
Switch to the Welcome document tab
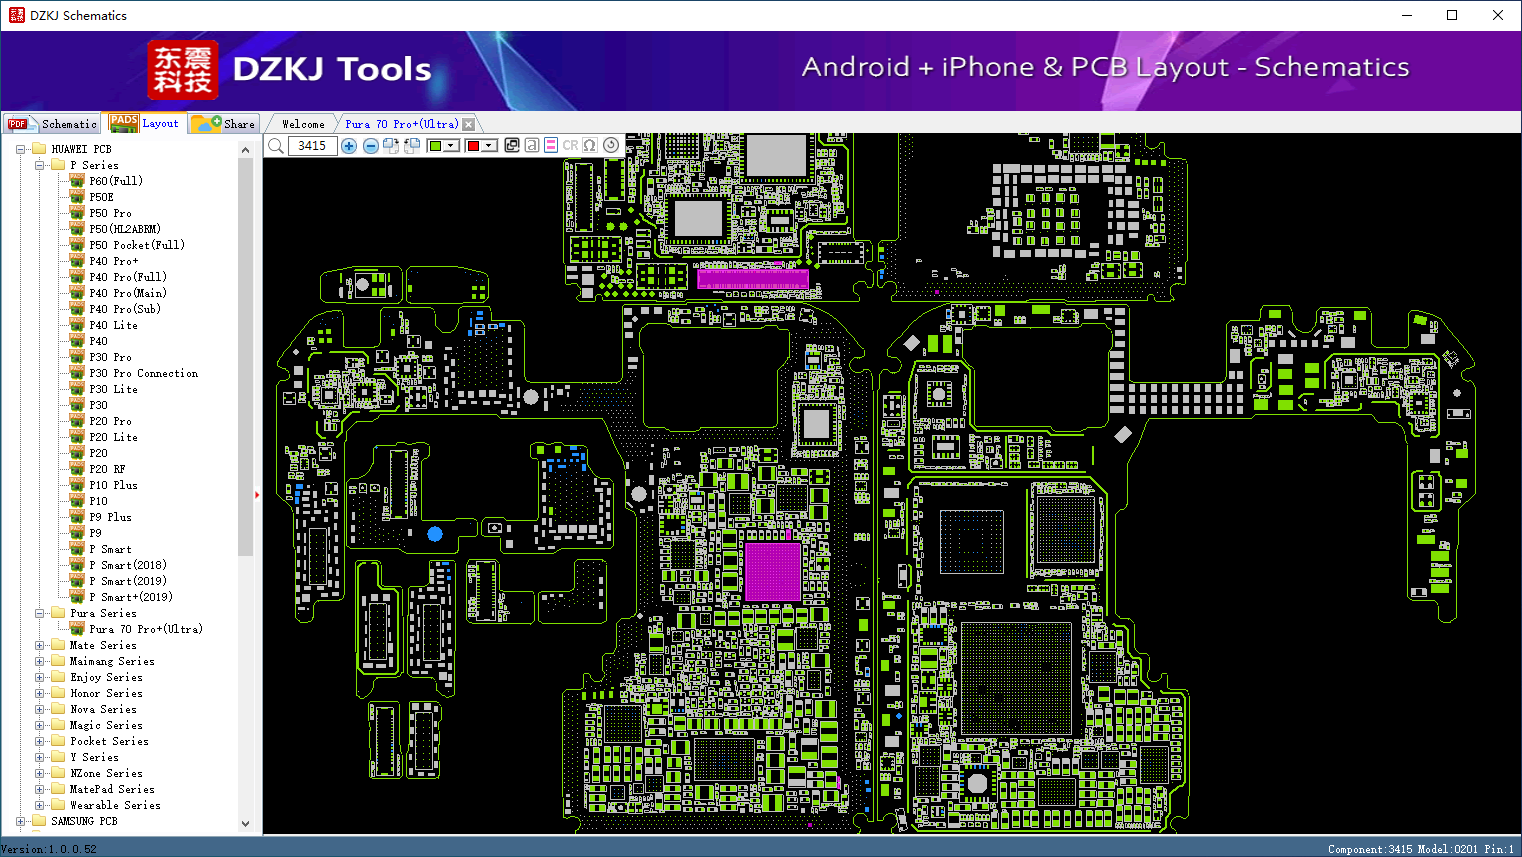tap(303, 124)
